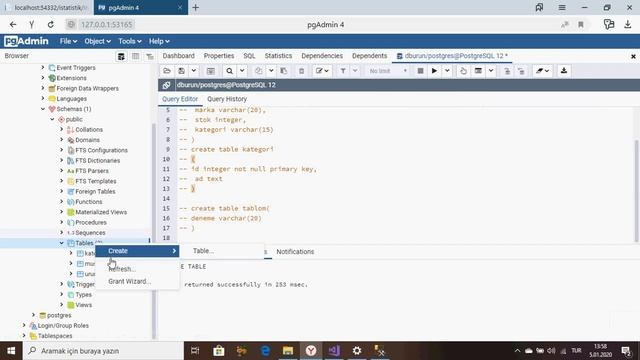Open a new browser tab with plus button
The width and height of the screenshot is (640, 360).
[196, 7]
